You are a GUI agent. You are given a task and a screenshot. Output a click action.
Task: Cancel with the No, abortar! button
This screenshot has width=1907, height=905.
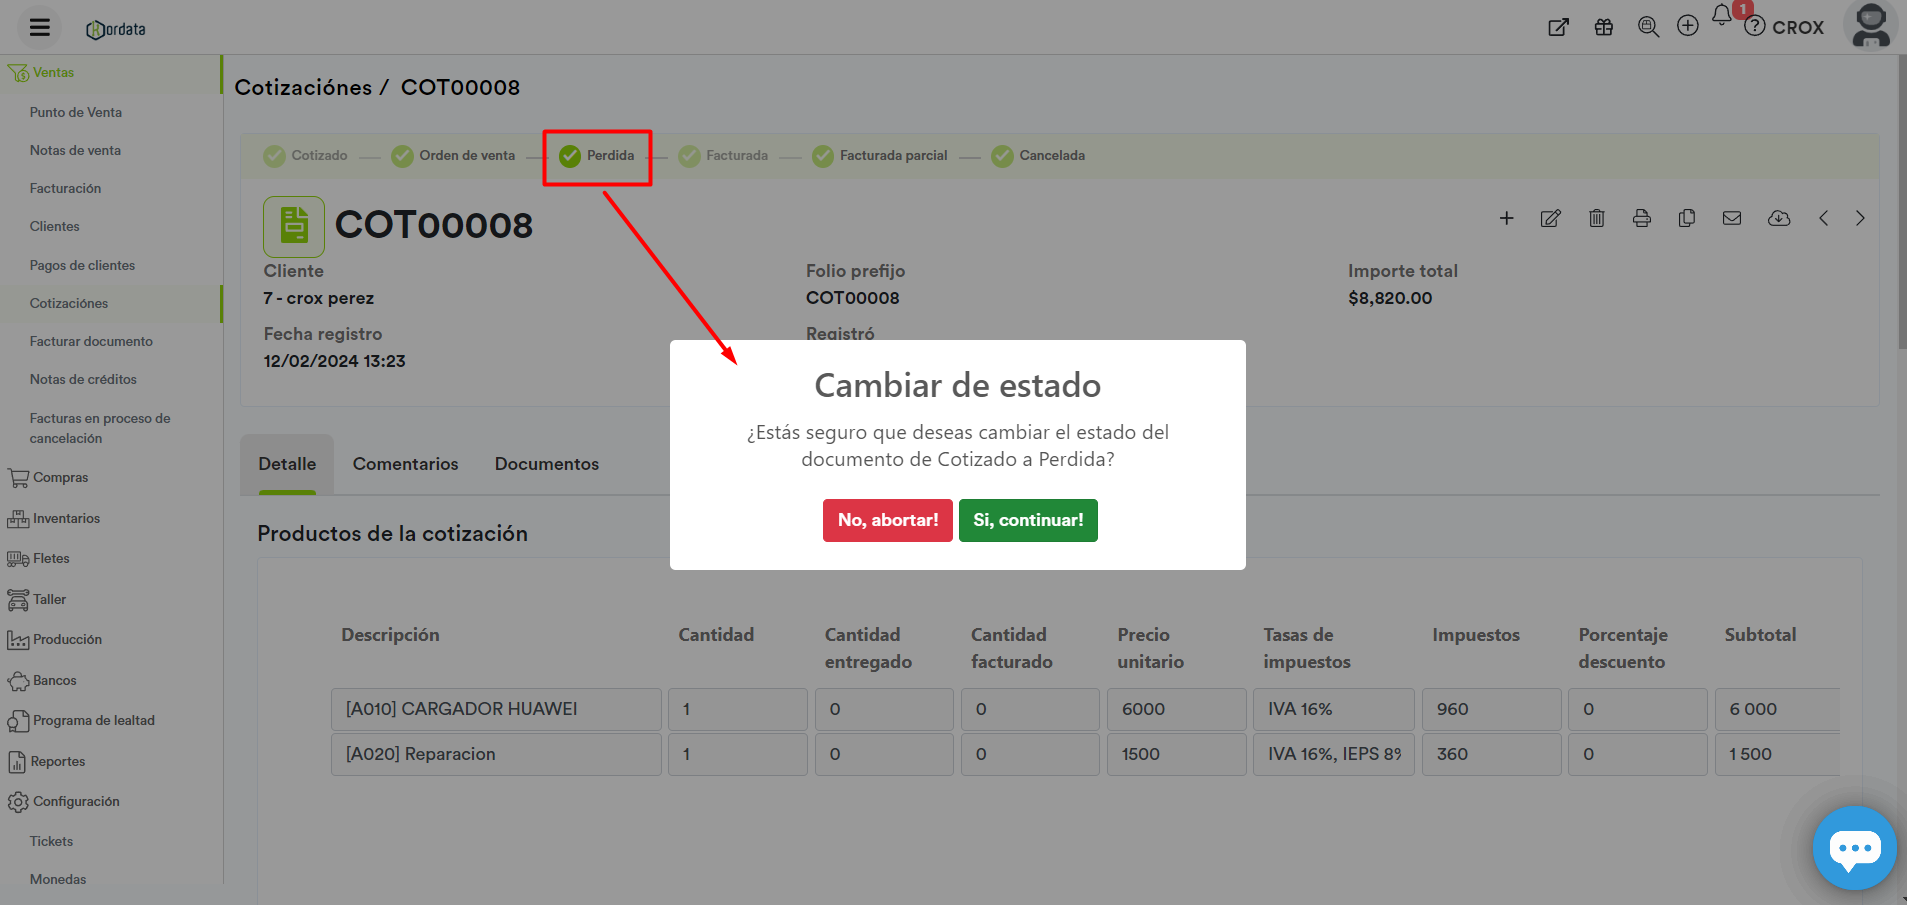tap(887, 520)
